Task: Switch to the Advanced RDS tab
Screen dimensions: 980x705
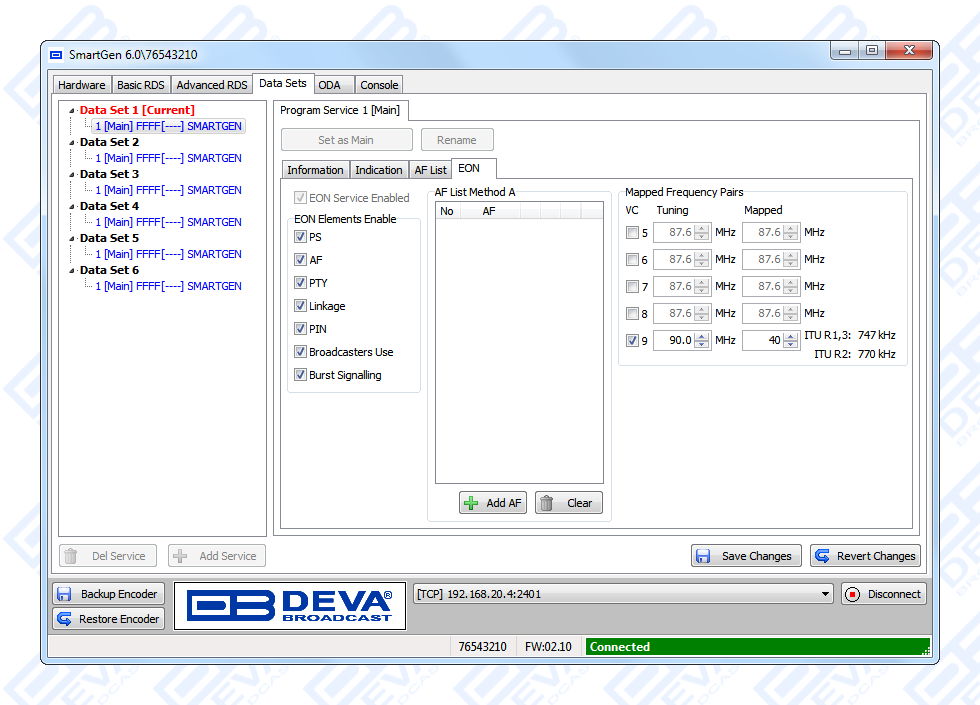Action: (212, 85)
